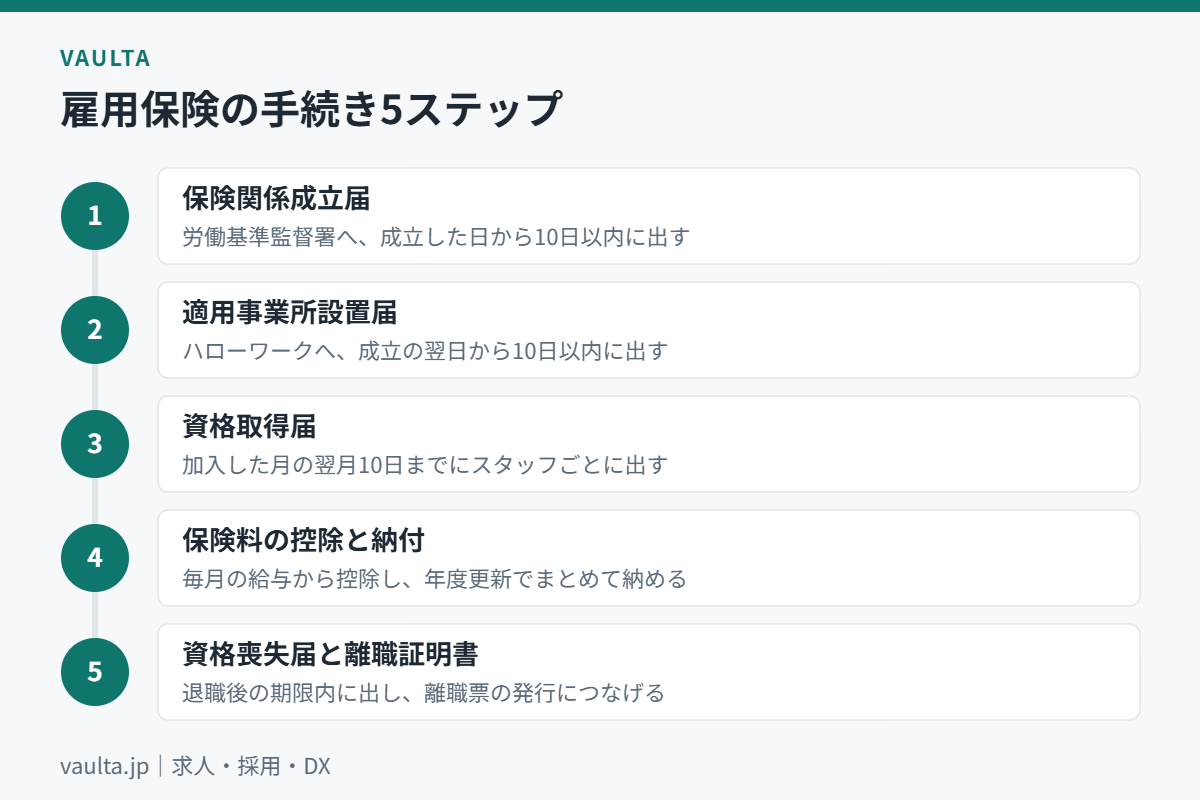Click the VAULTA brand label
This screenshot has width=1200, height=800.
105,58
